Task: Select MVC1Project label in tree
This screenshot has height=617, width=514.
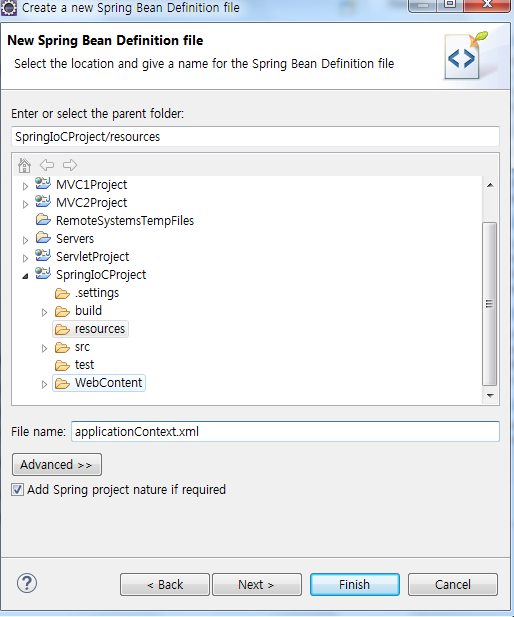Action: [92, 185]
